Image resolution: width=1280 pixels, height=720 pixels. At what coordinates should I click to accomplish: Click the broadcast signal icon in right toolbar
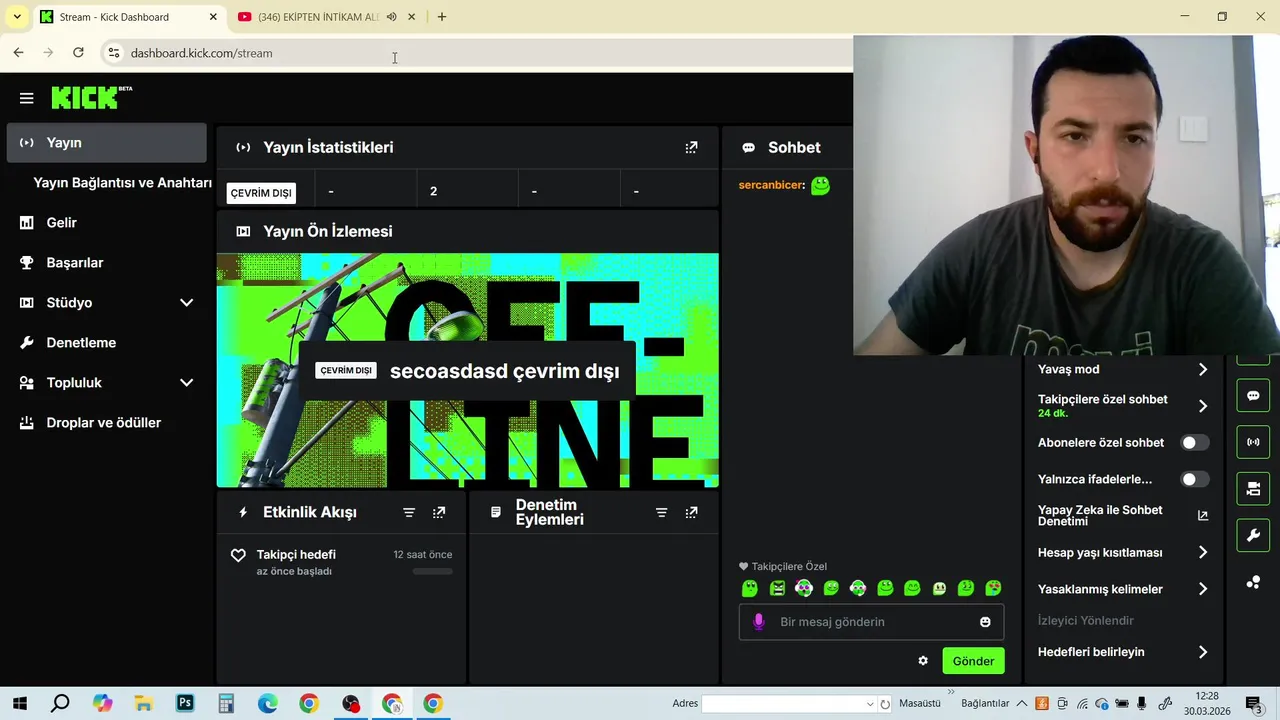pyautogui.click(x=1253, y=442)
